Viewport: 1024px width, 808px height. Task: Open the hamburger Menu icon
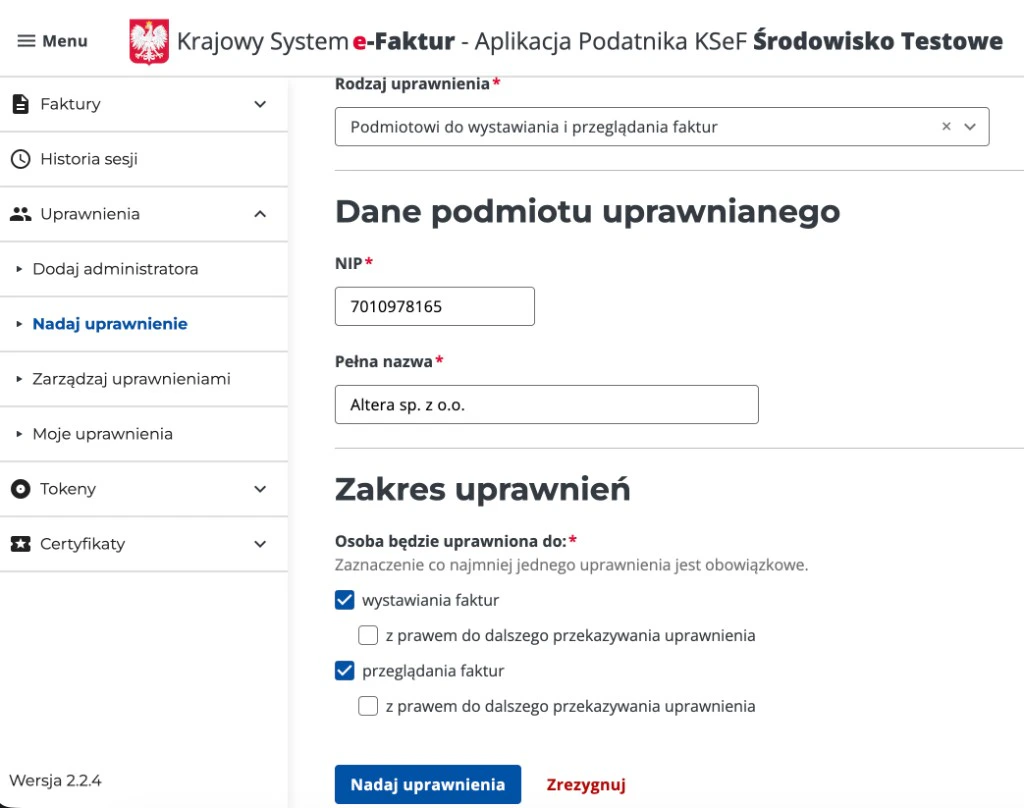pyautogui.click(x=26, y=41)
